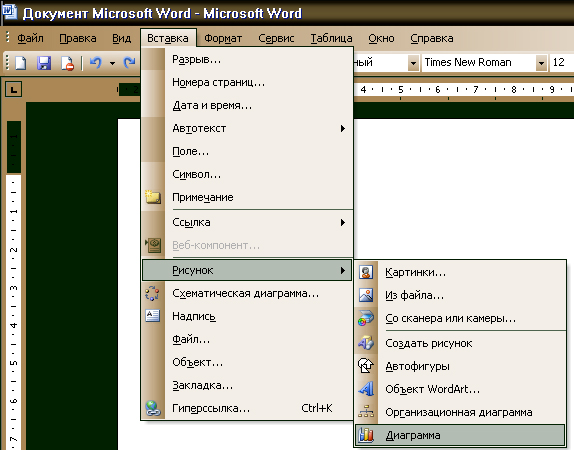The width and height of the screenshot is (574, 450).
Task: Select Гиперссылка… menu item
Action: [247, 408]
